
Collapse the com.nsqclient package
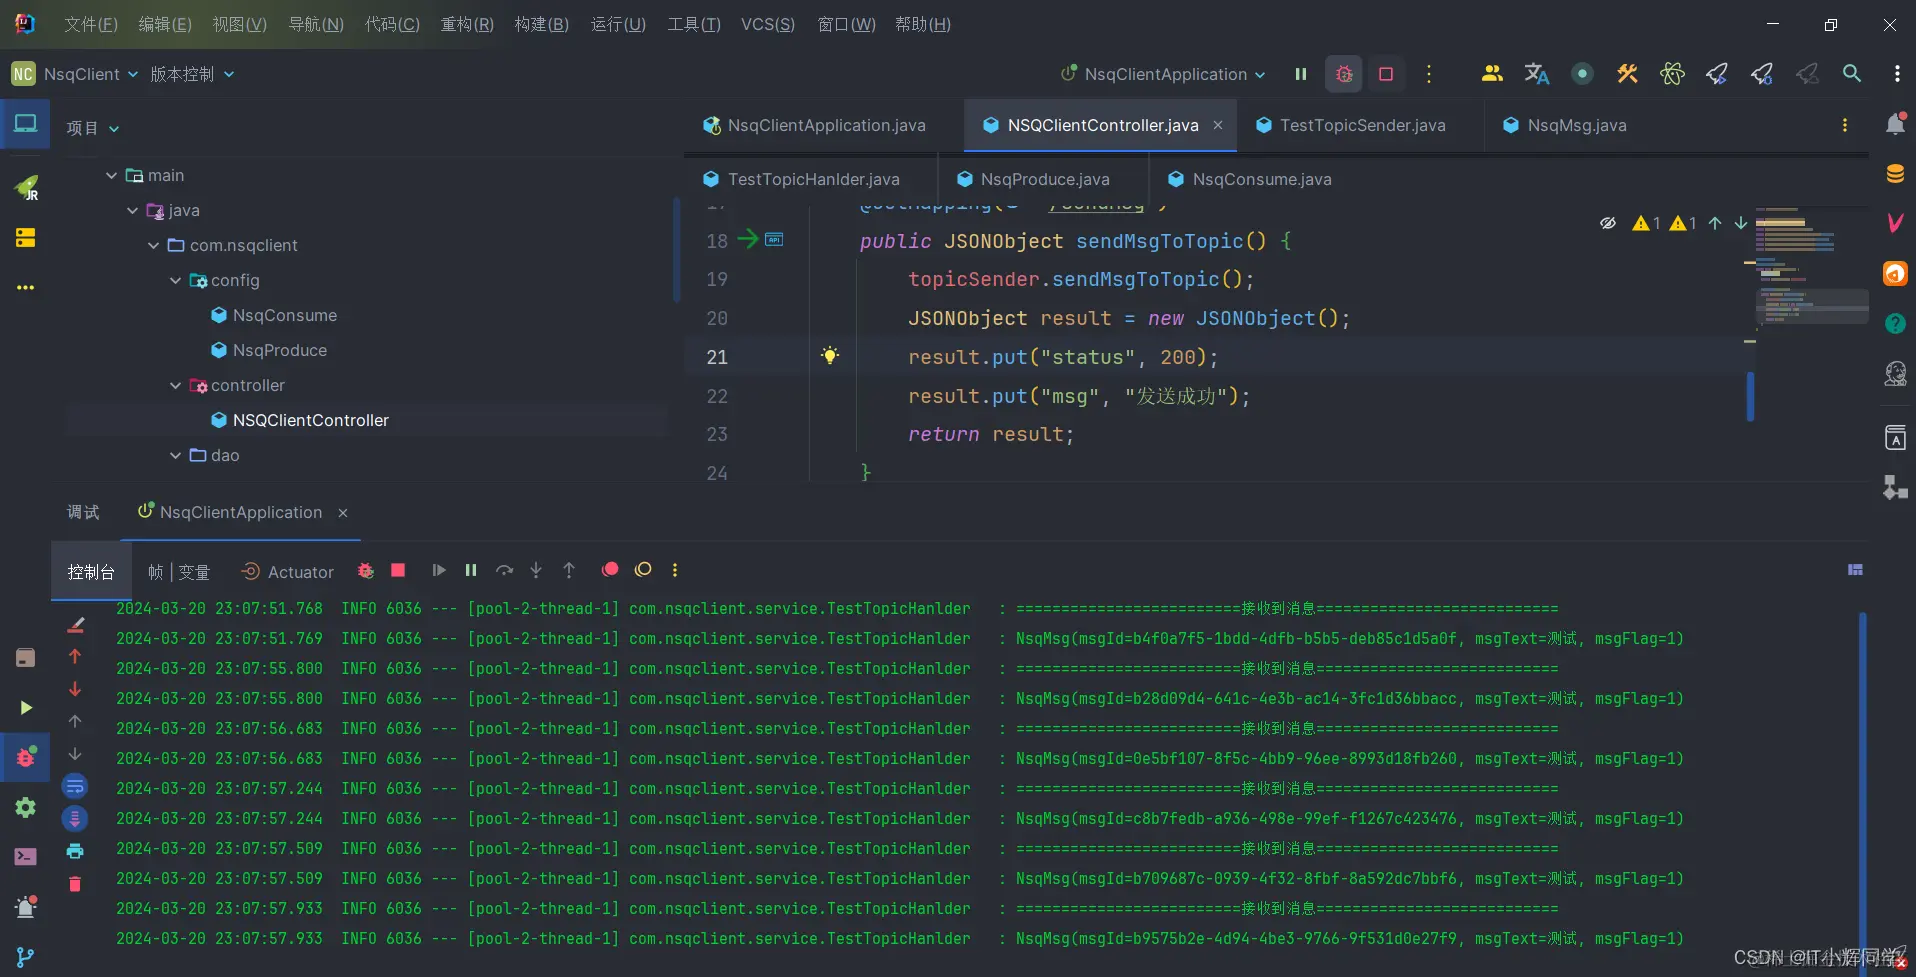(x=153, y=245)
